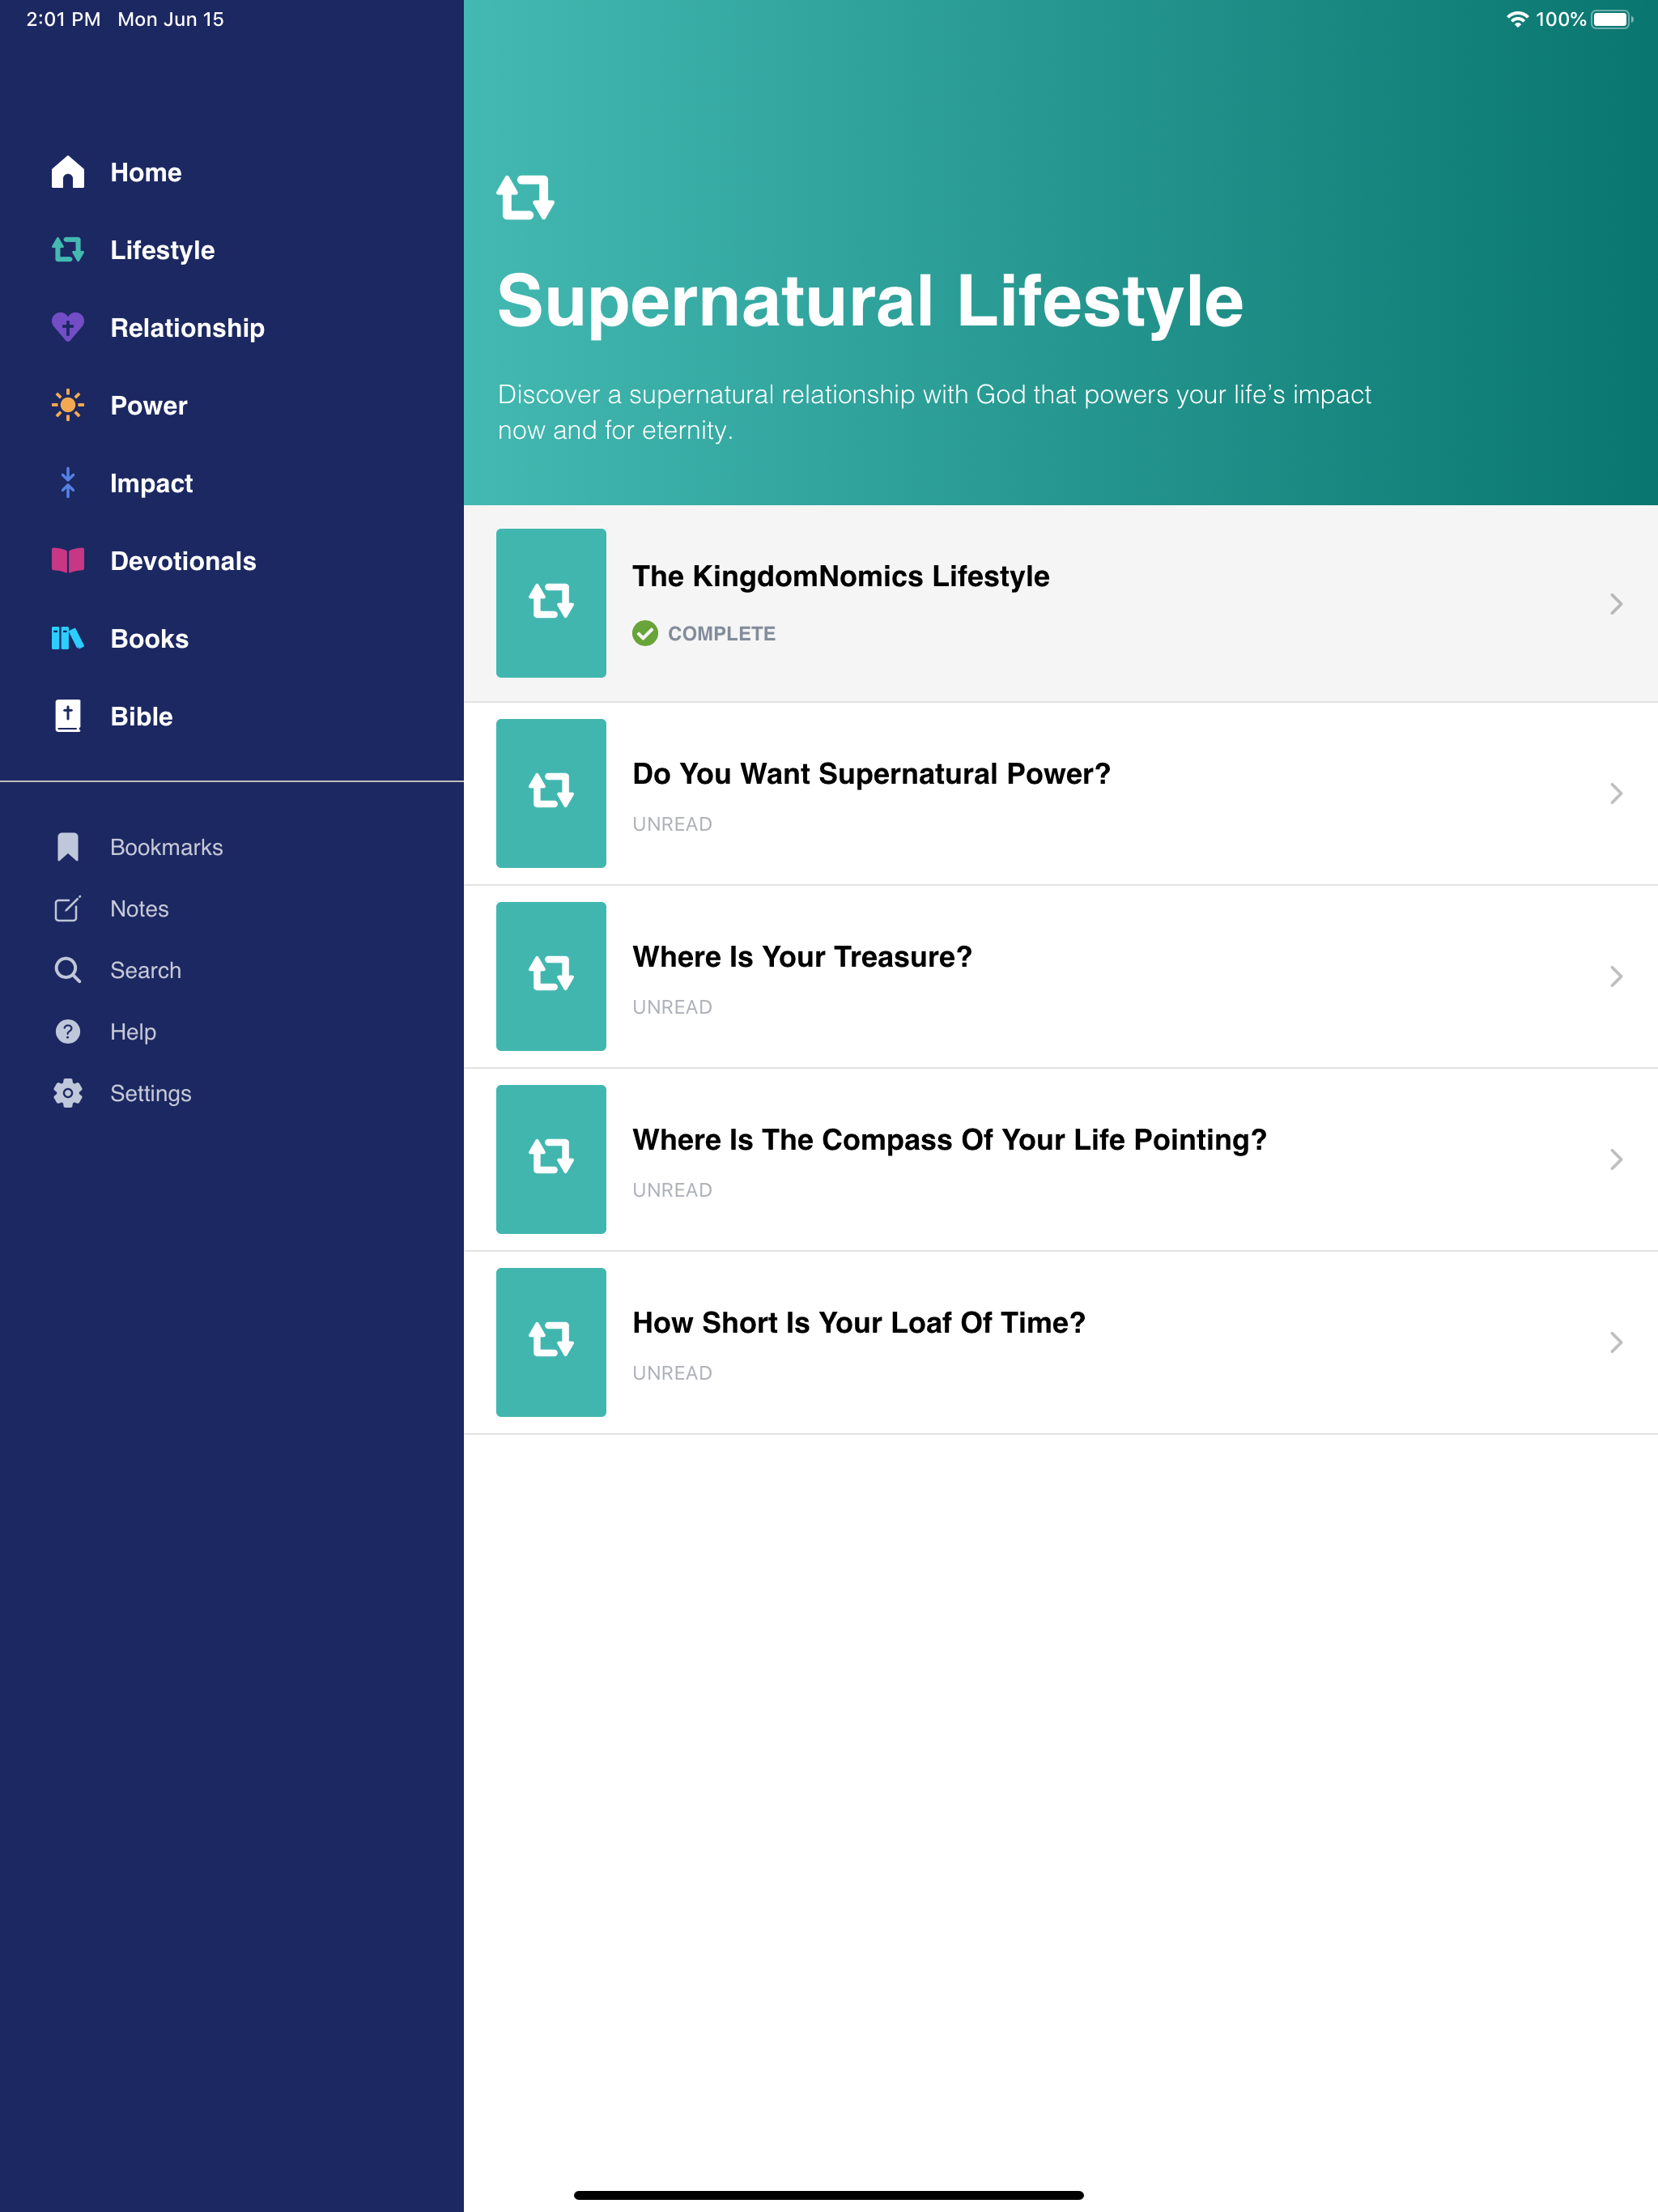The width and height of the screenshot is (1658, 2212).
Task: Select Lifestyle menu item
Action: [162, 250]
